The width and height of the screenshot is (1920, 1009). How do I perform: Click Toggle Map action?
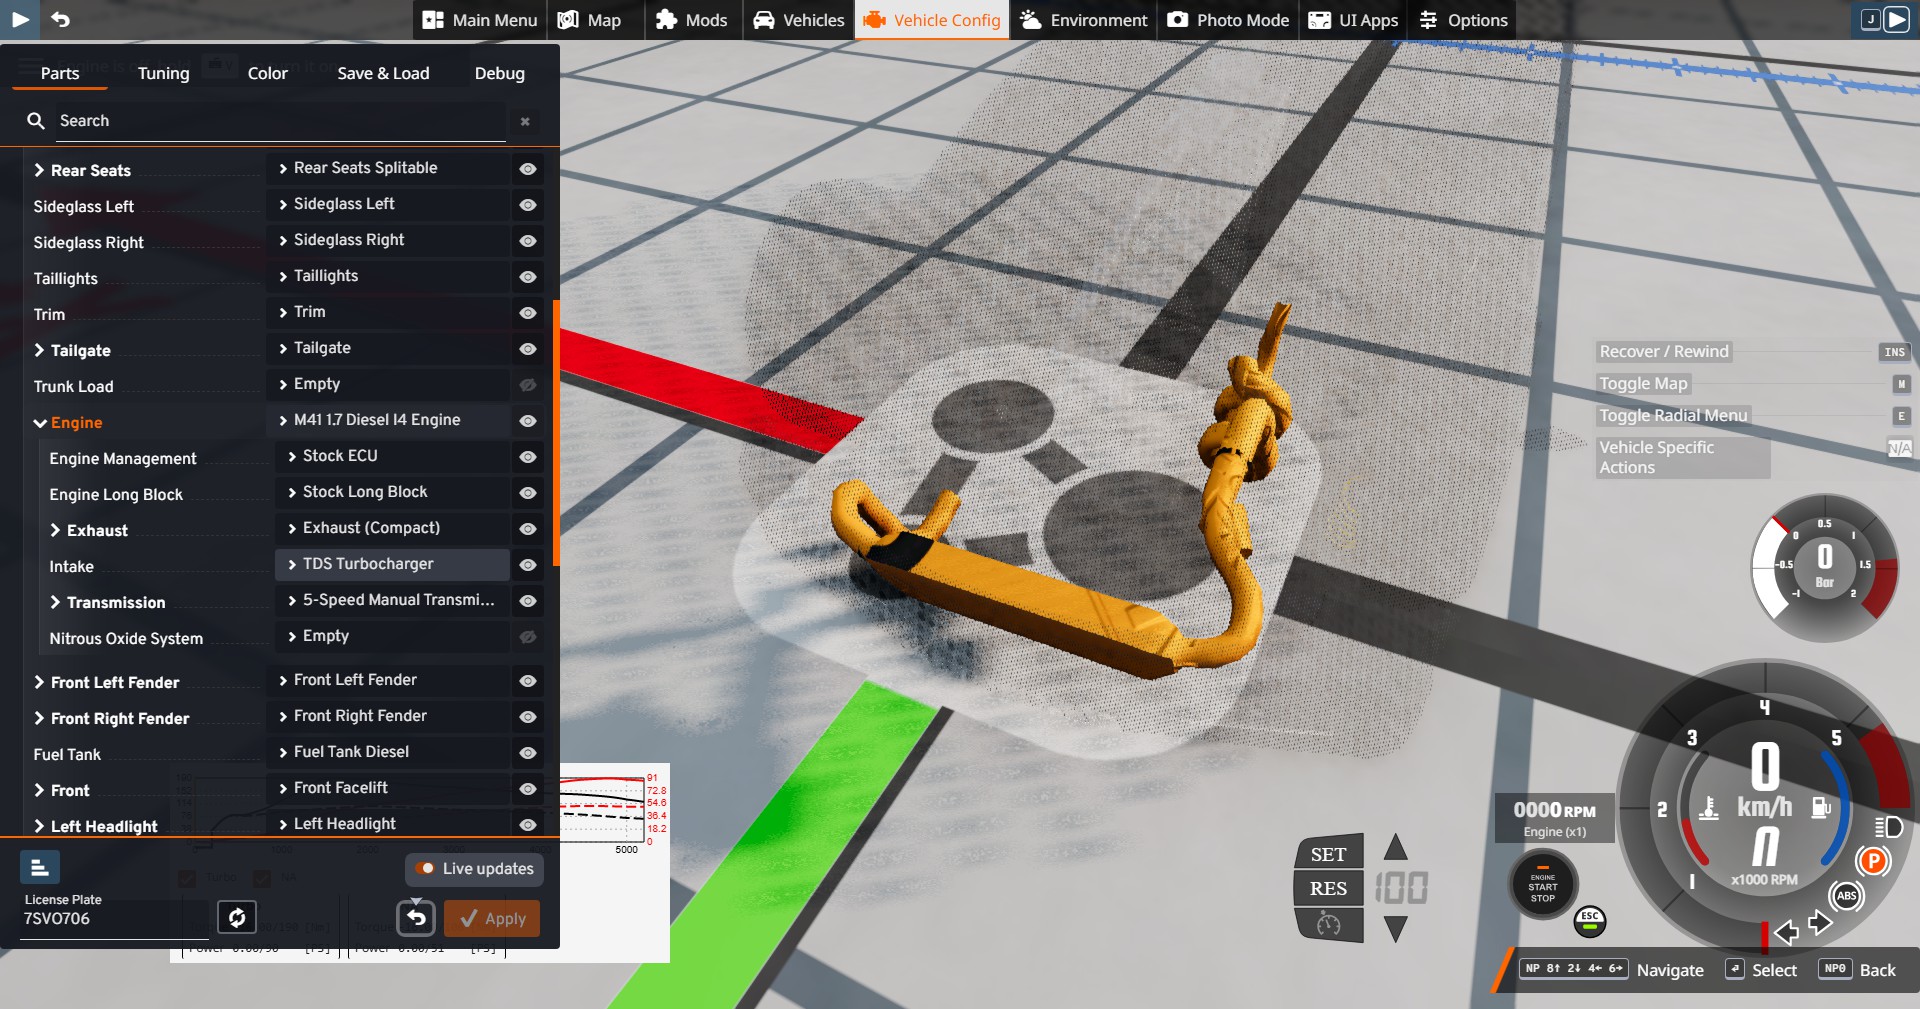pos(1643,384)
